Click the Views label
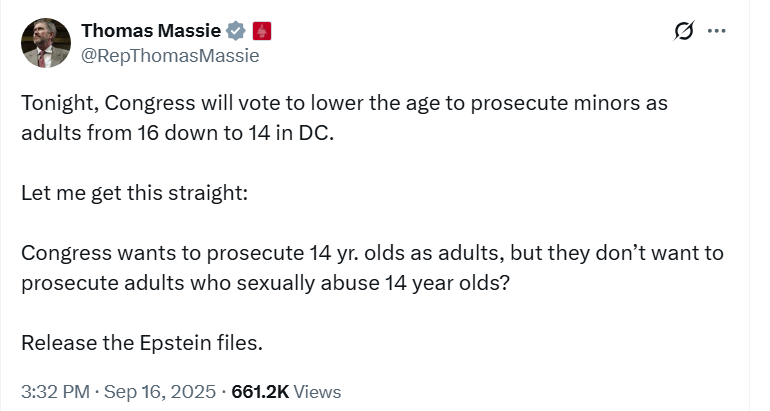This screenshot has height=411, width=770. (x=317, y=392)
